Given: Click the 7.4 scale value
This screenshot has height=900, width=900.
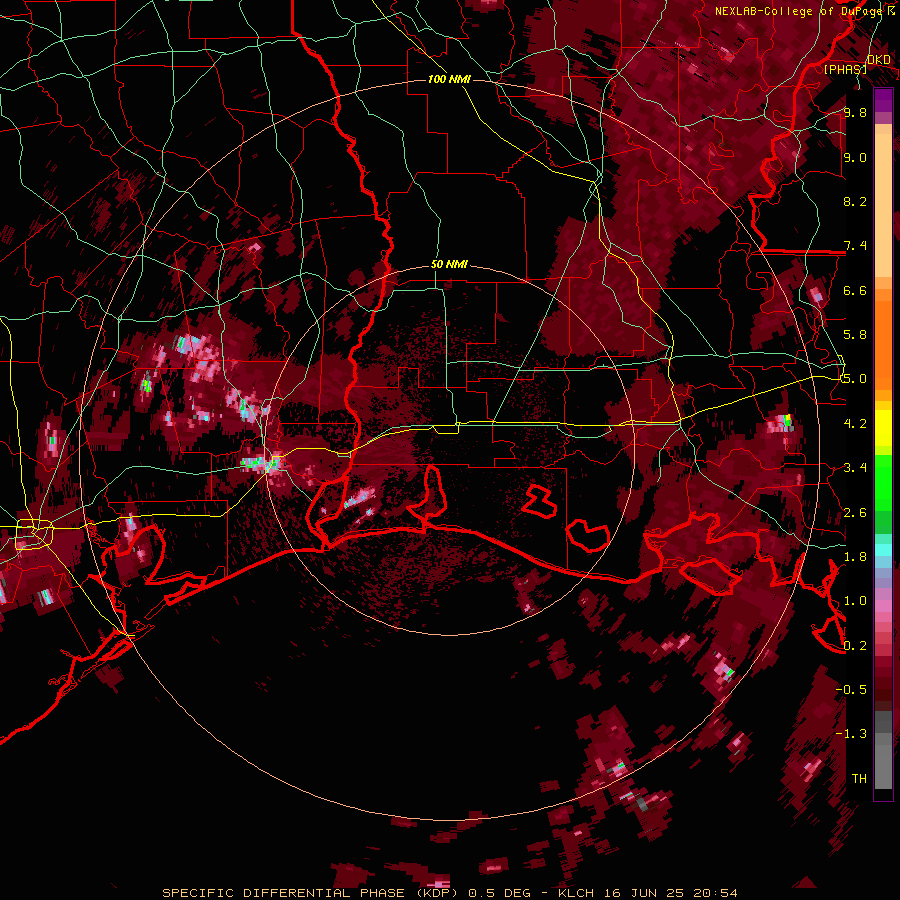Looking at the screenshot, I should point(855,246).
